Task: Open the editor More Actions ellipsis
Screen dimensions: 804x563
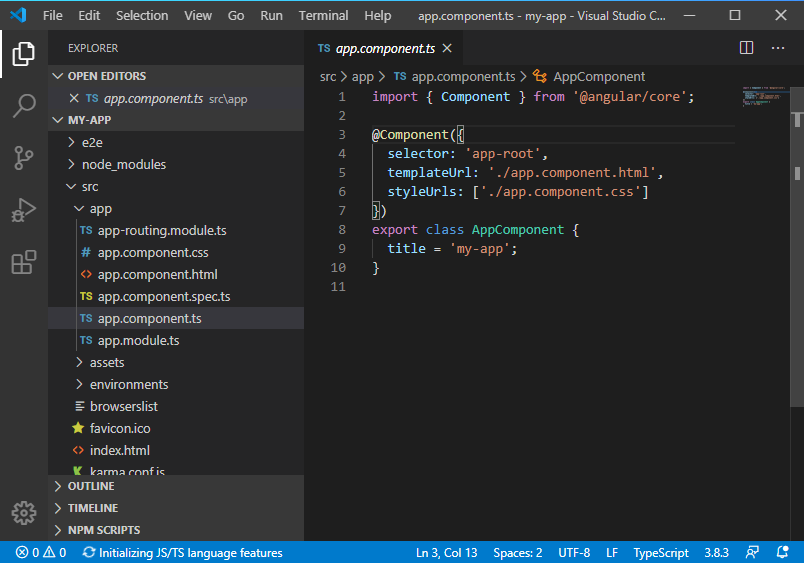Action: [778, 48]
